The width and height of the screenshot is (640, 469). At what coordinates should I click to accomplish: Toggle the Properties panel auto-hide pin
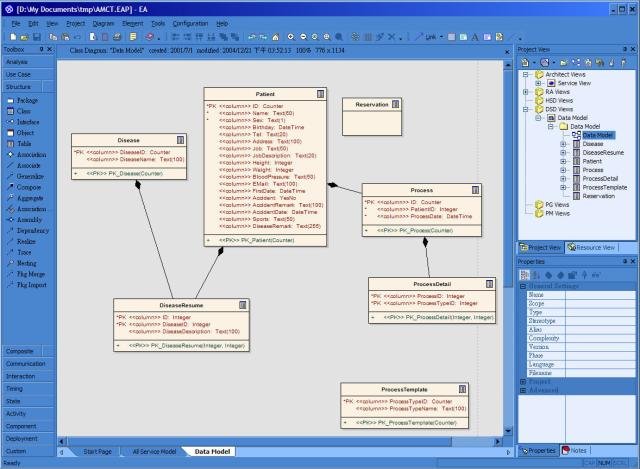click(x=625, y=261)
